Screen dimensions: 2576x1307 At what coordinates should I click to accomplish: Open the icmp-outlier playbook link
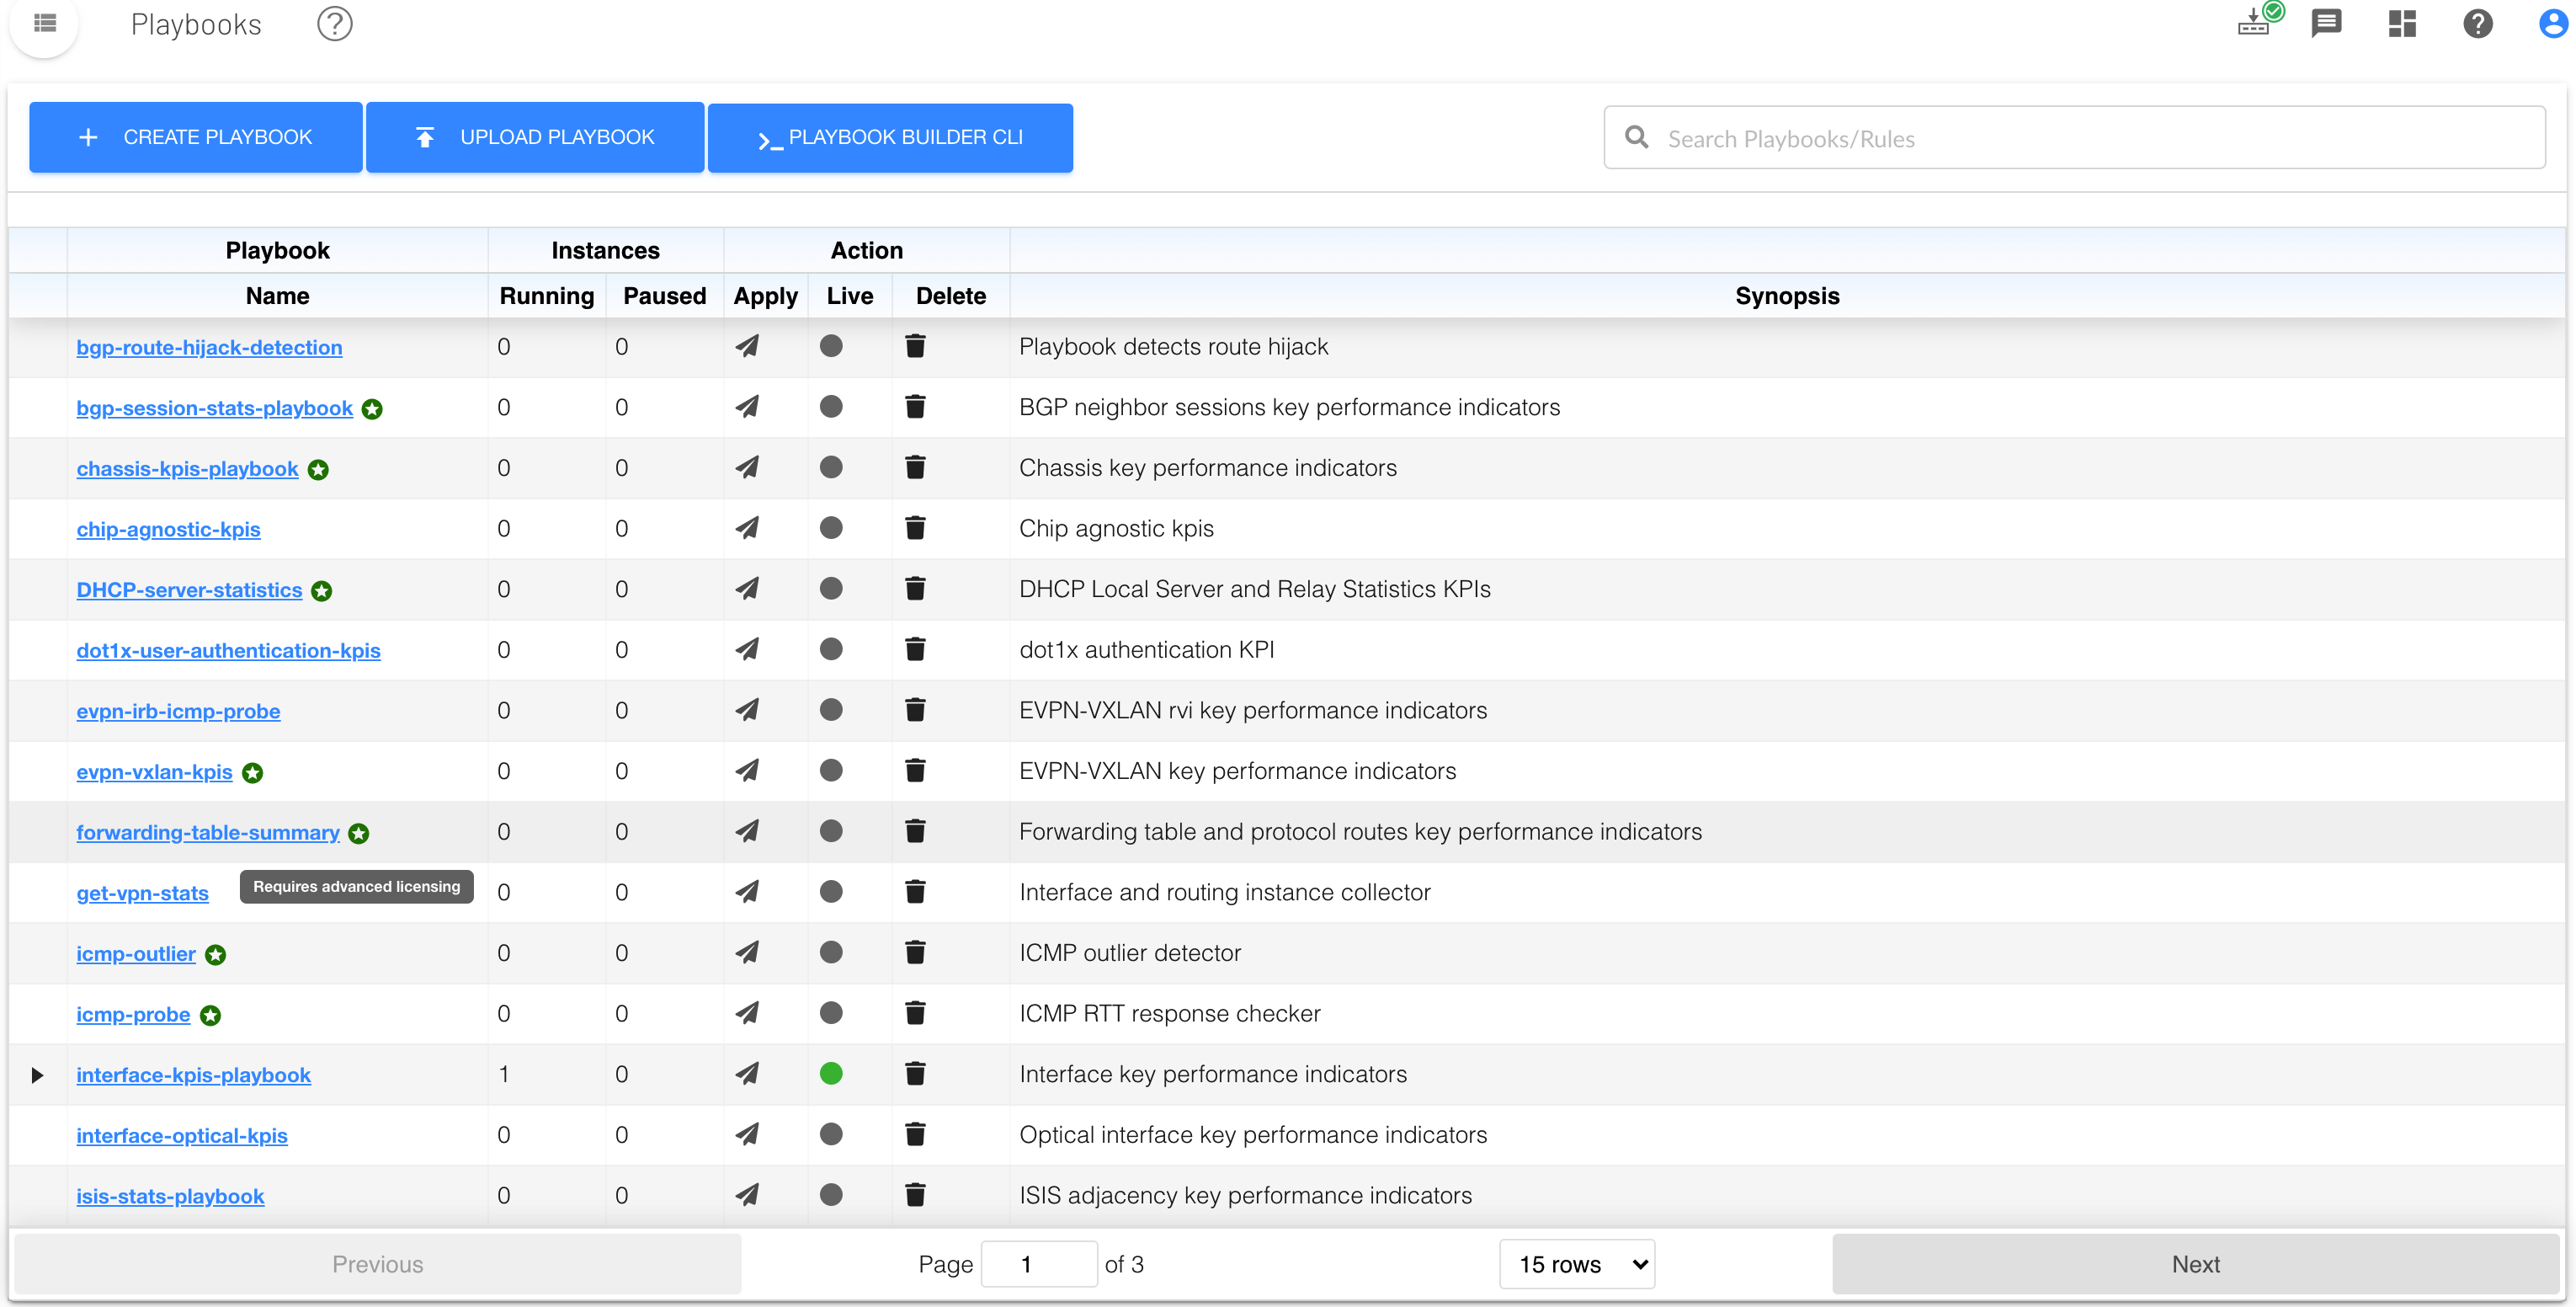[136, 953]
